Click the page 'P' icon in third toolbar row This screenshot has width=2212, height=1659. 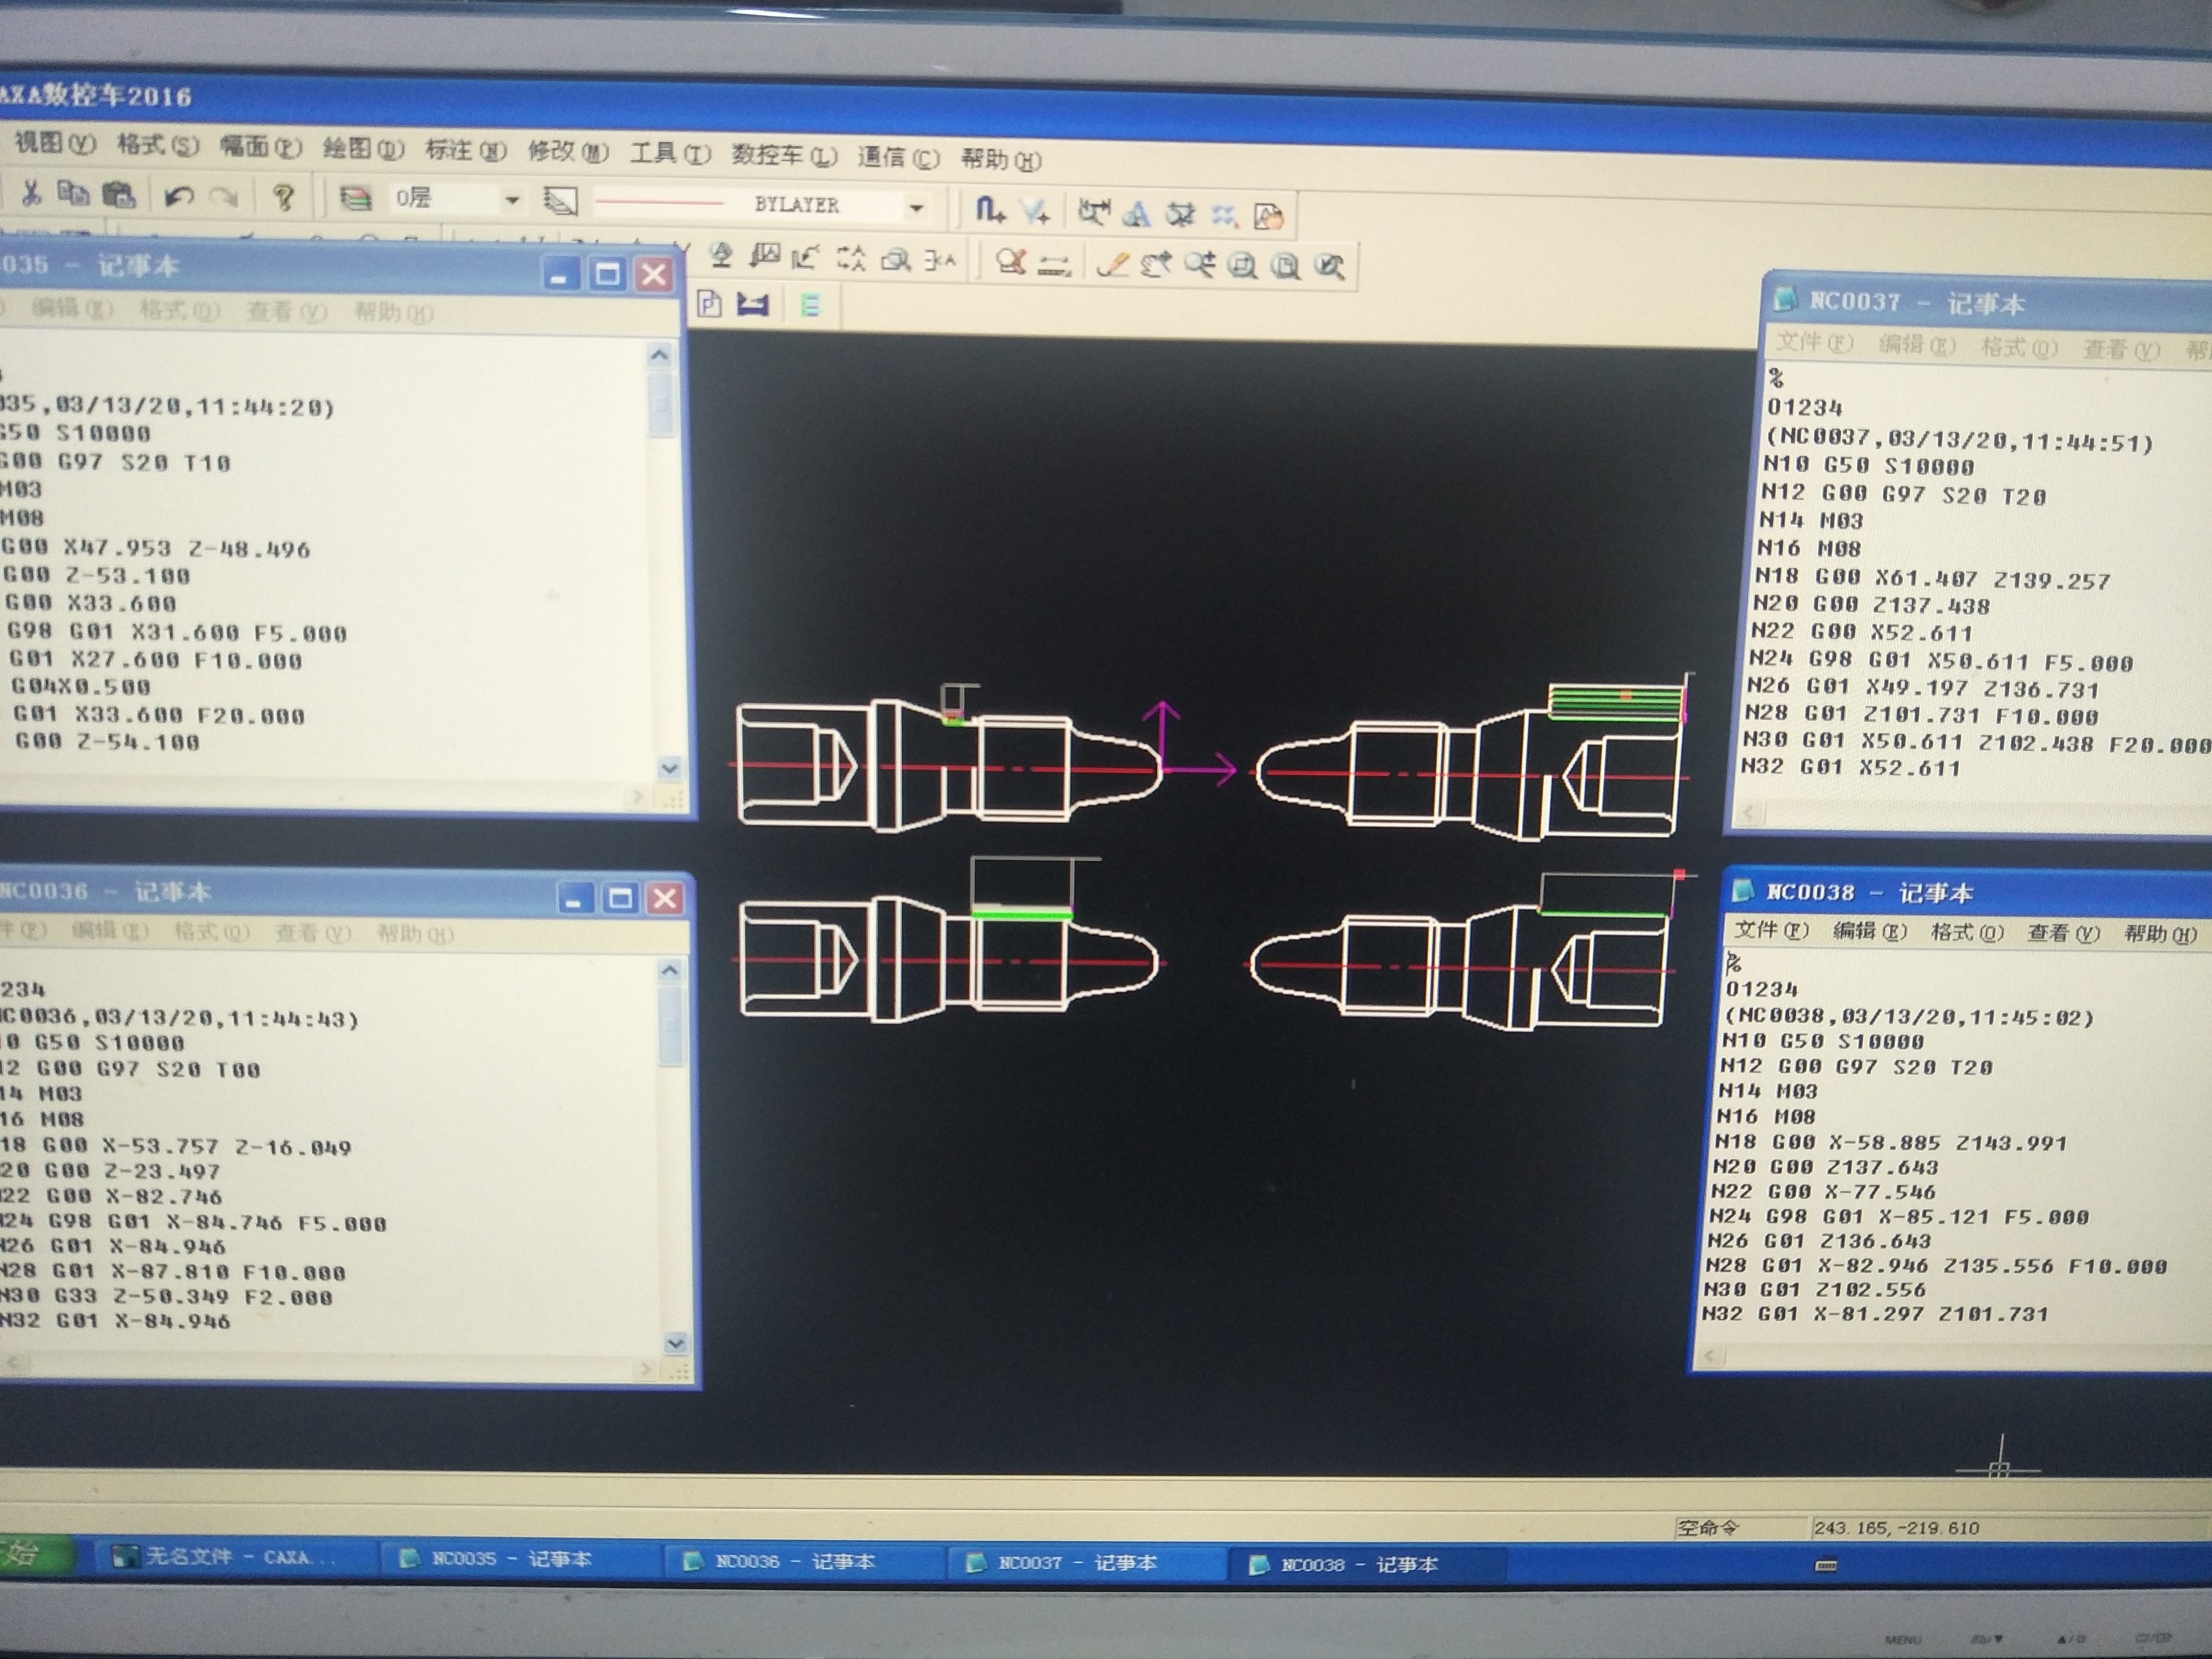tap(709, 304)
